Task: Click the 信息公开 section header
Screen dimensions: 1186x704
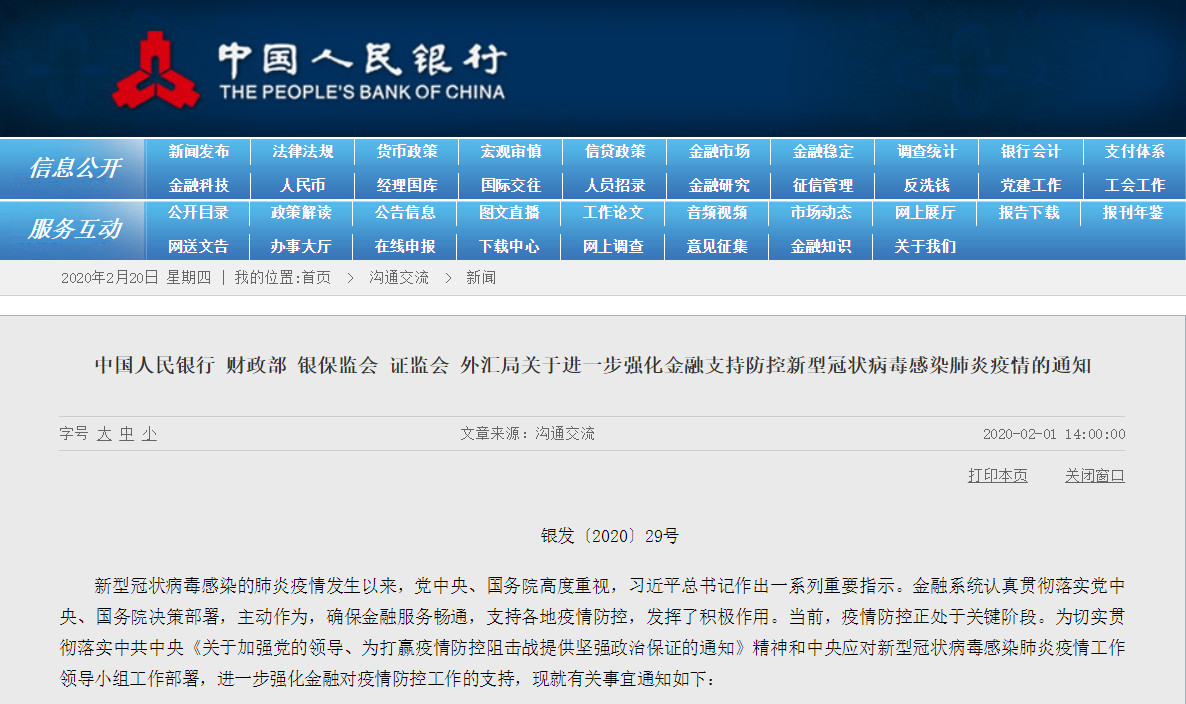Action: pos(74,168)
